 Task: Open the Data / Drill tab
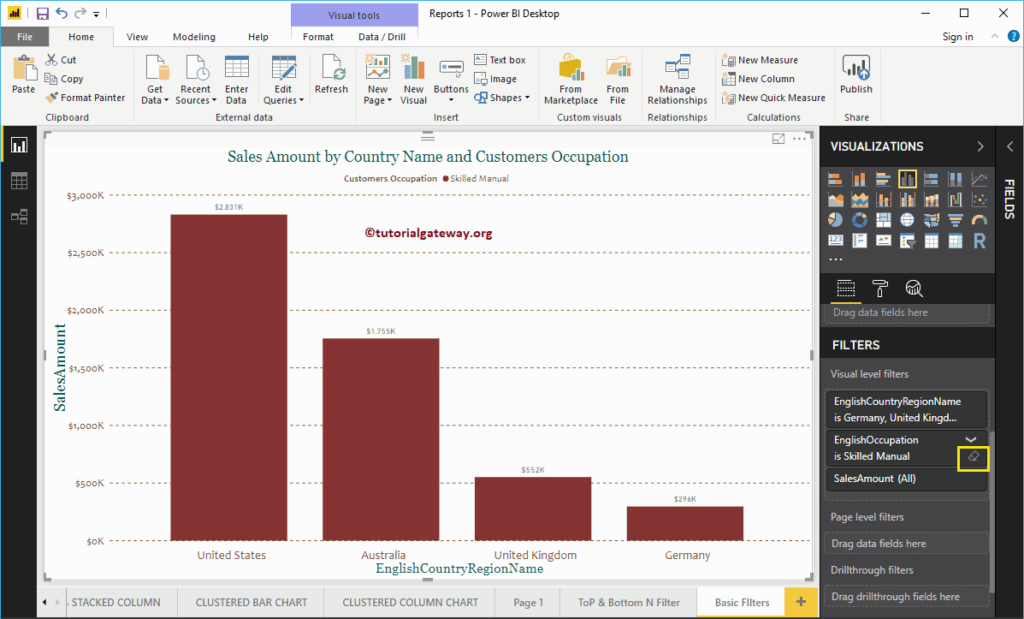pyautogui.click(x=382, y=37)
